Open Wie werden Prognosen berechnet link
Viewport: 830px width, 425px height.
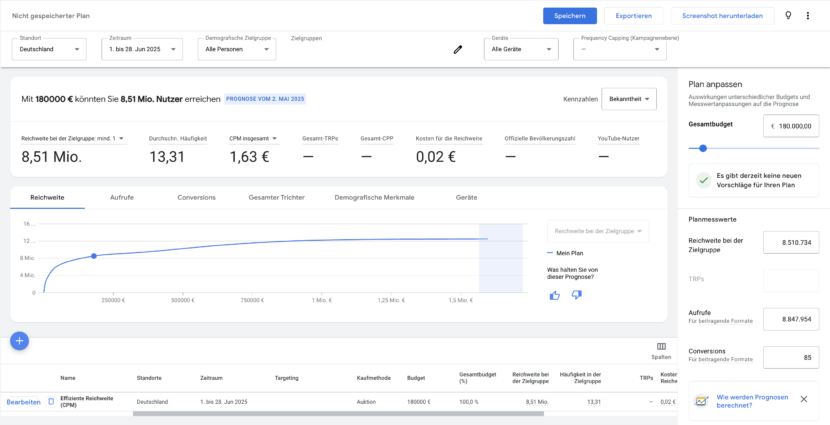tap(752, 401)
